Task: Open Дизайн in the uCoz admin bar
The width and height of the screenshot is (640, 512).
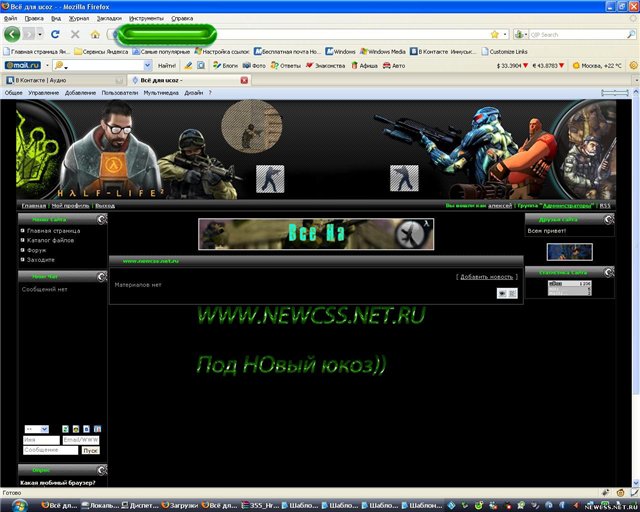Action: pos(193,93)
